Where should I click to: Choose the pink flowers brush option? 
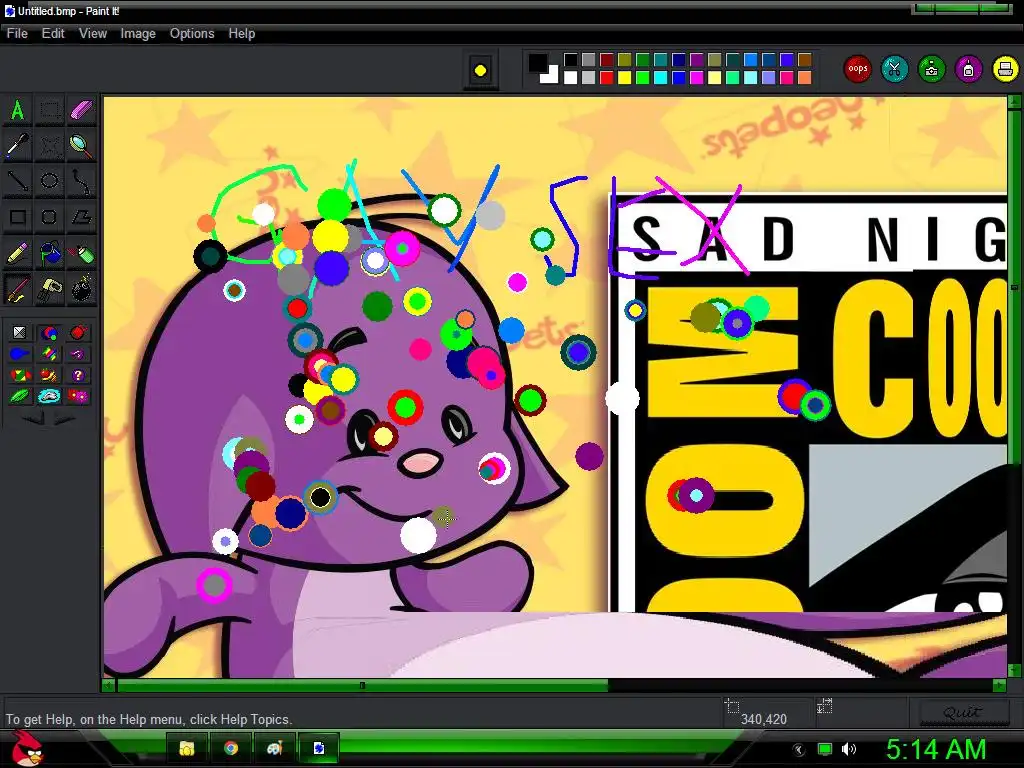78,396
